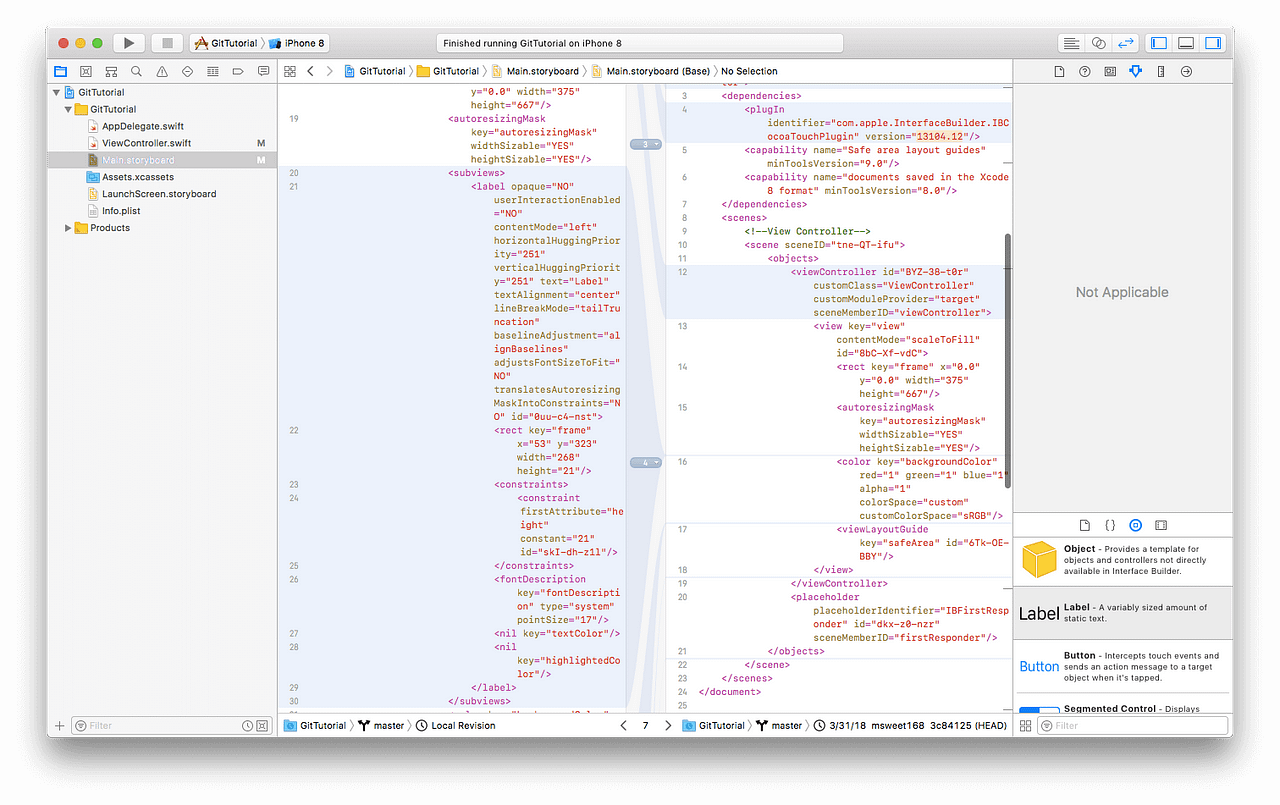Select the Button item in library
Image resolution: width=1280 pixels, height=805 pixels.
(x=1123, y=666)
